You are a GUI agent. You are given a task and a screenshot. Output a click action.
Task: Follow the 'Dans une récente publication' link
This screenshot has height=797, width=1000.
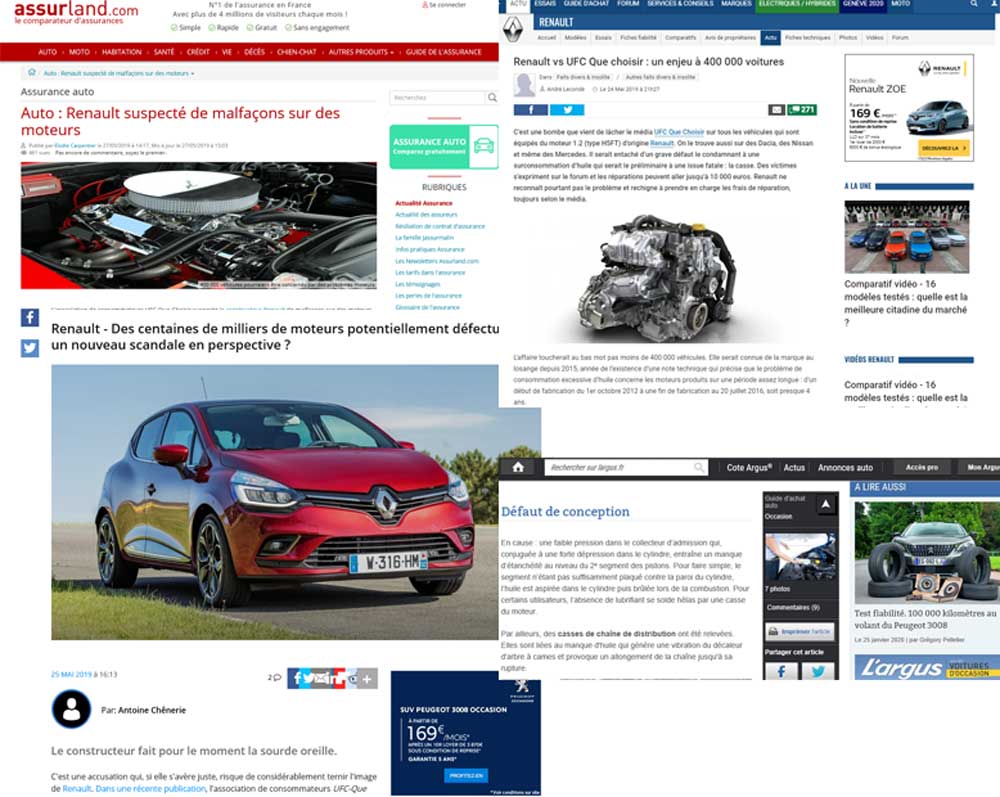click(151, 789)
